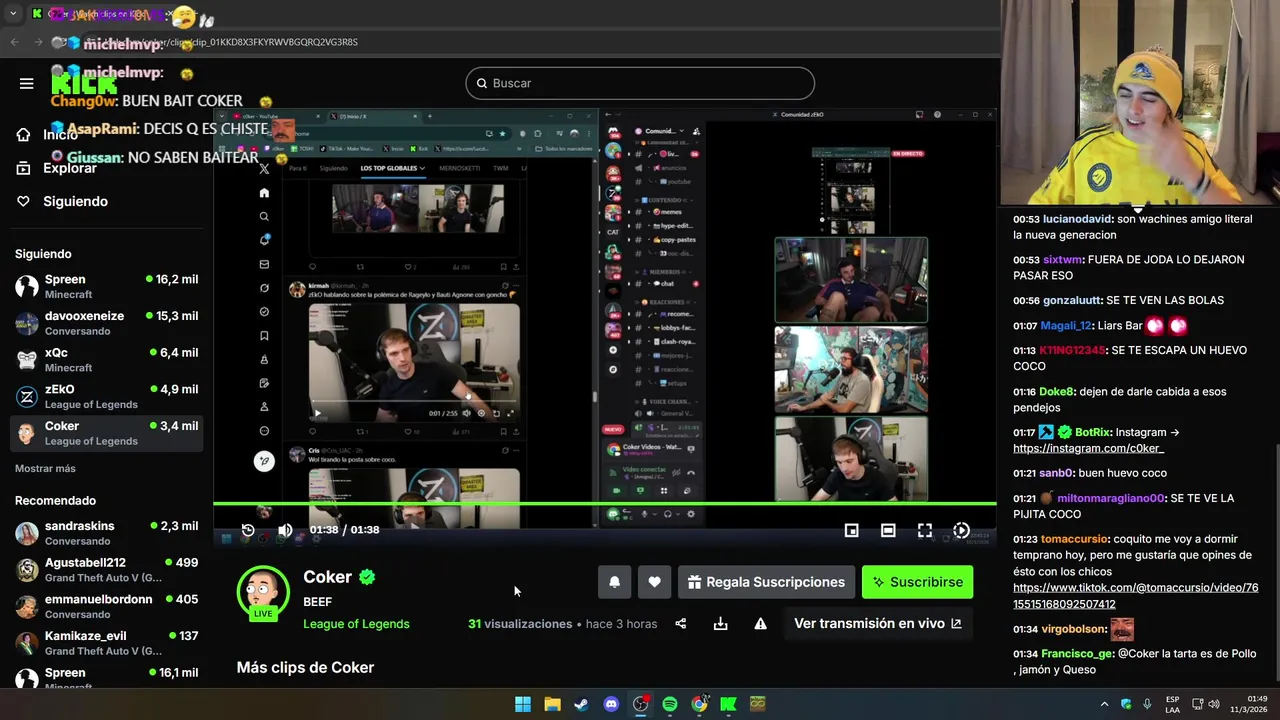The image size is (1280, 720).
Task: Open OBS Studio from taskbar
Action: point(640,704)
